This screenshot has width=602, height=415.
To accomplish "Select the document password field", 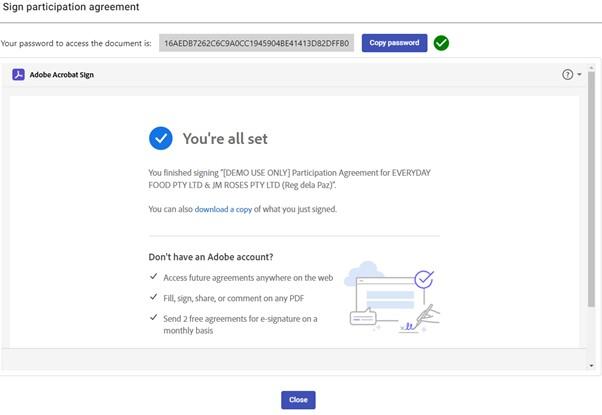I will tap(256, 43).
